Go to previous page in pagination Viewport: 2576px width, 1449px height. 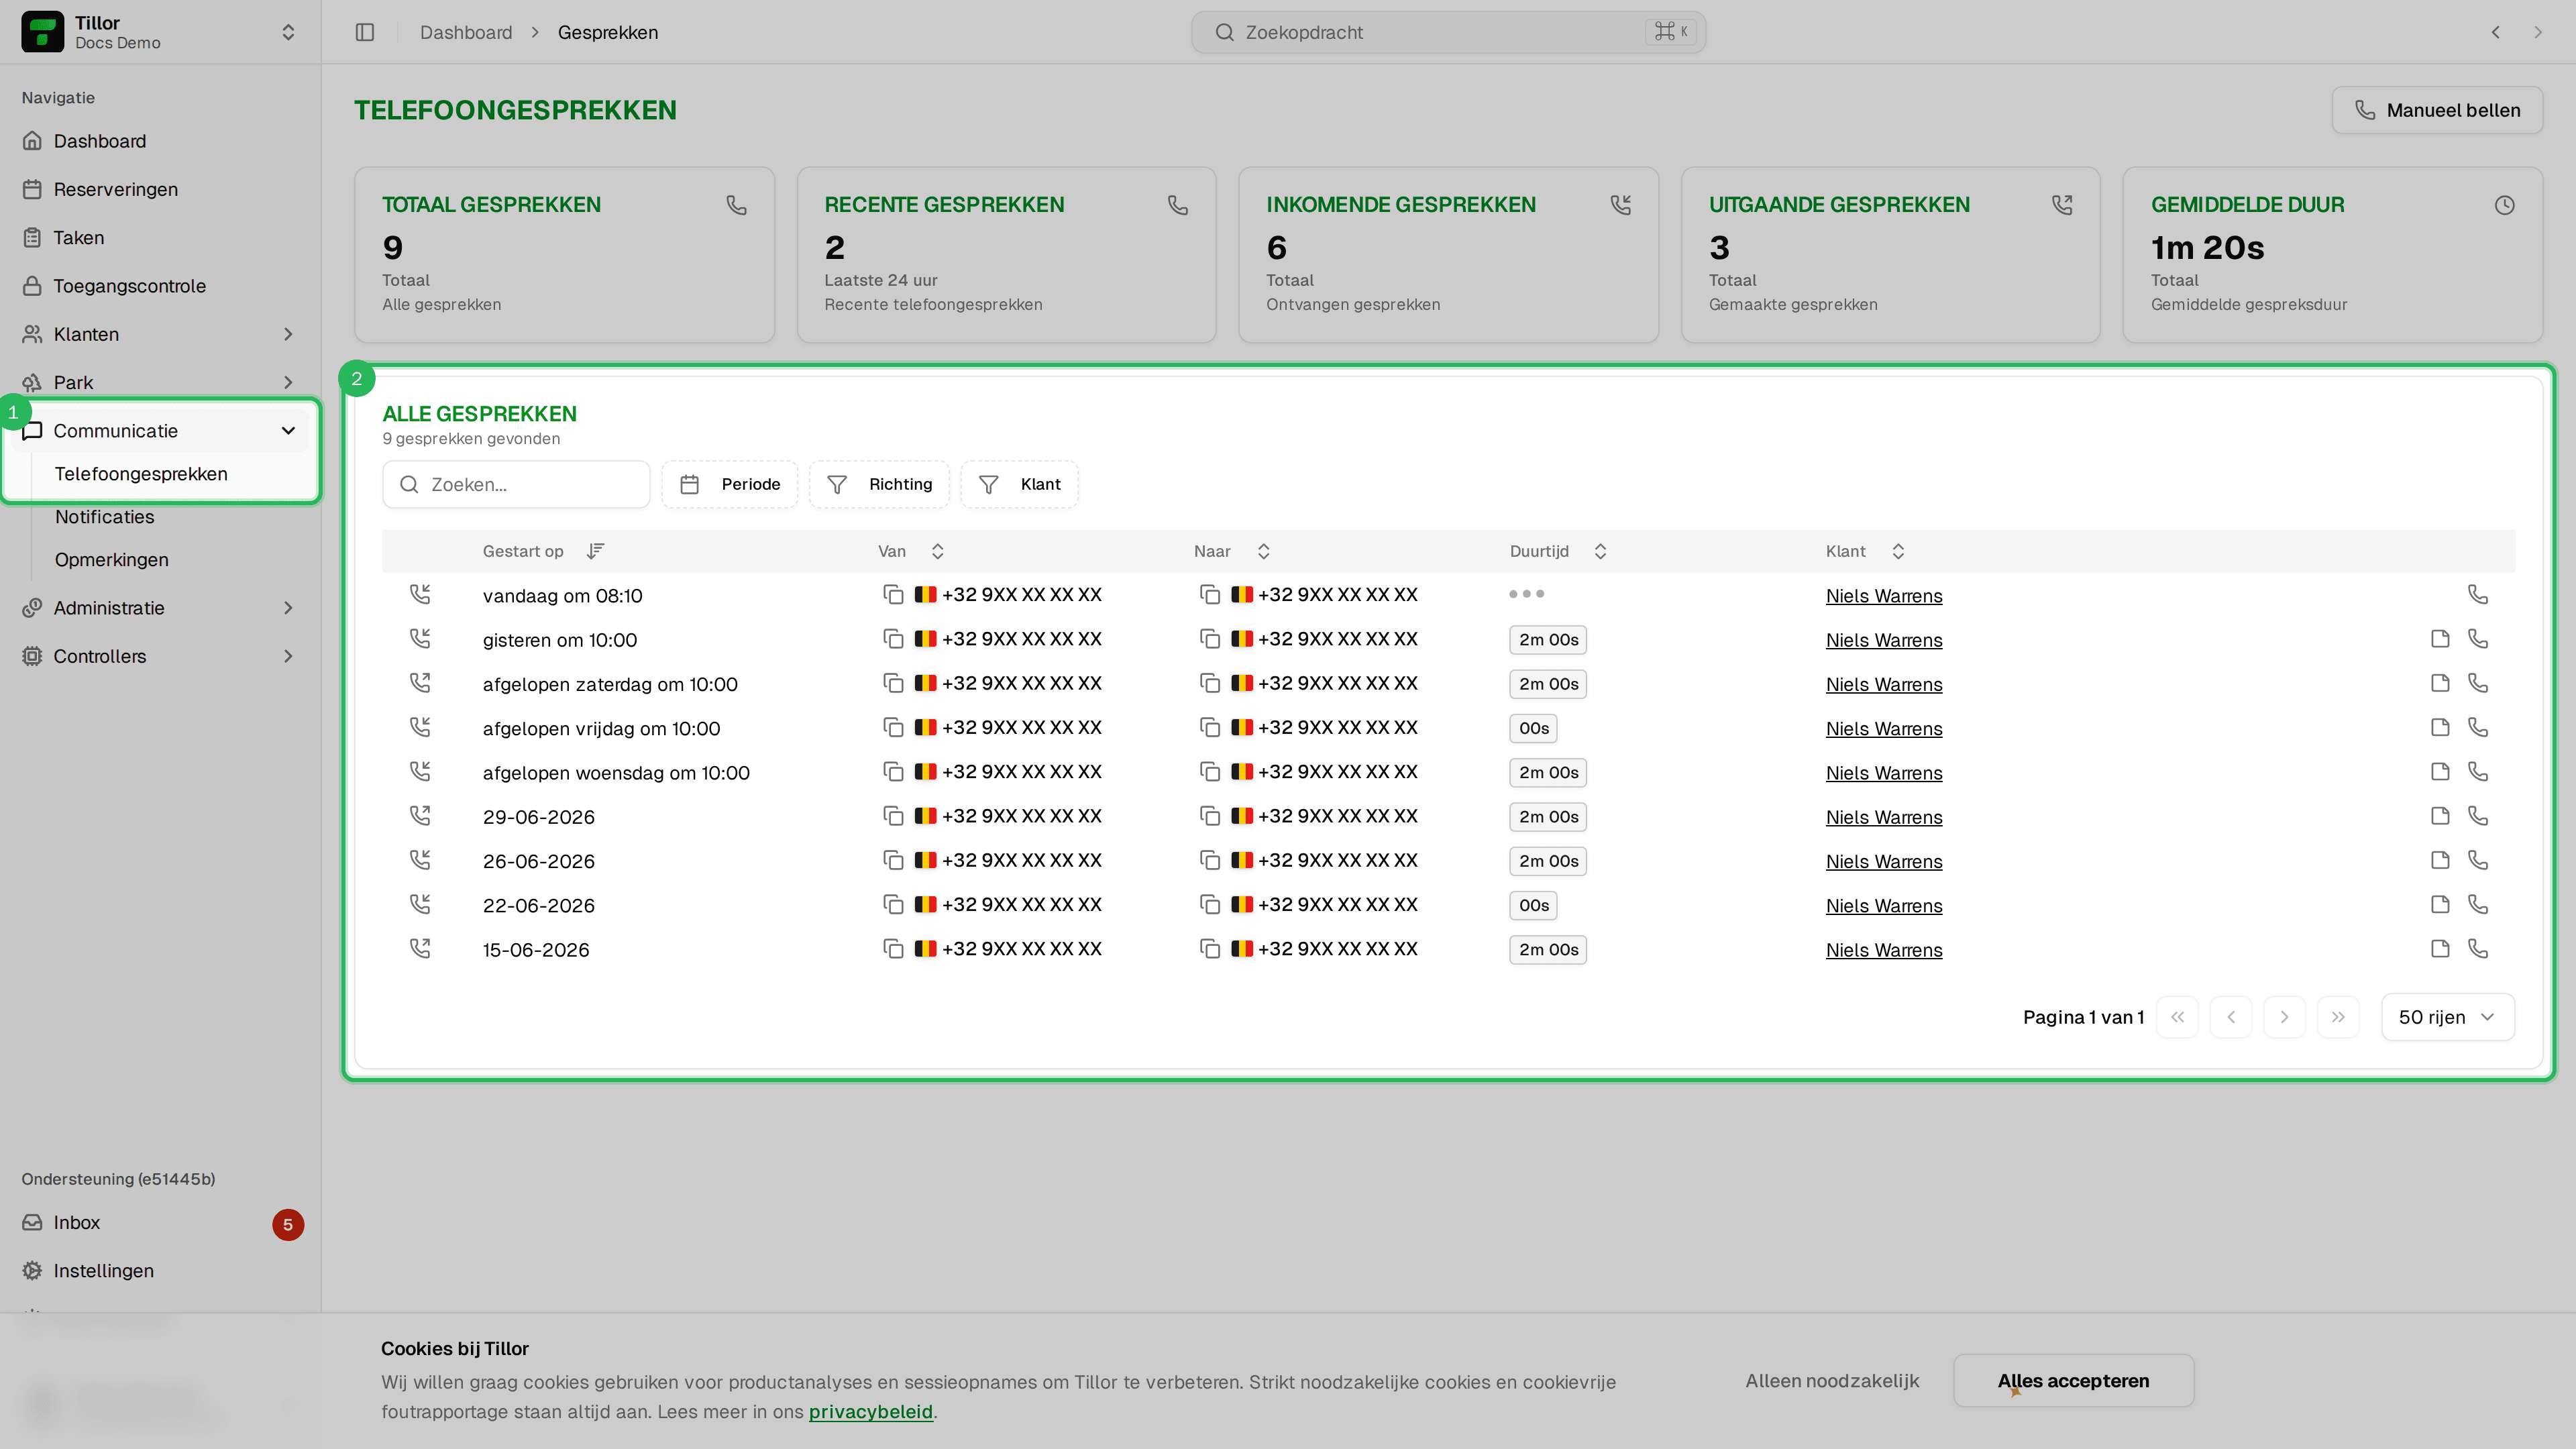(2231, 1017)
